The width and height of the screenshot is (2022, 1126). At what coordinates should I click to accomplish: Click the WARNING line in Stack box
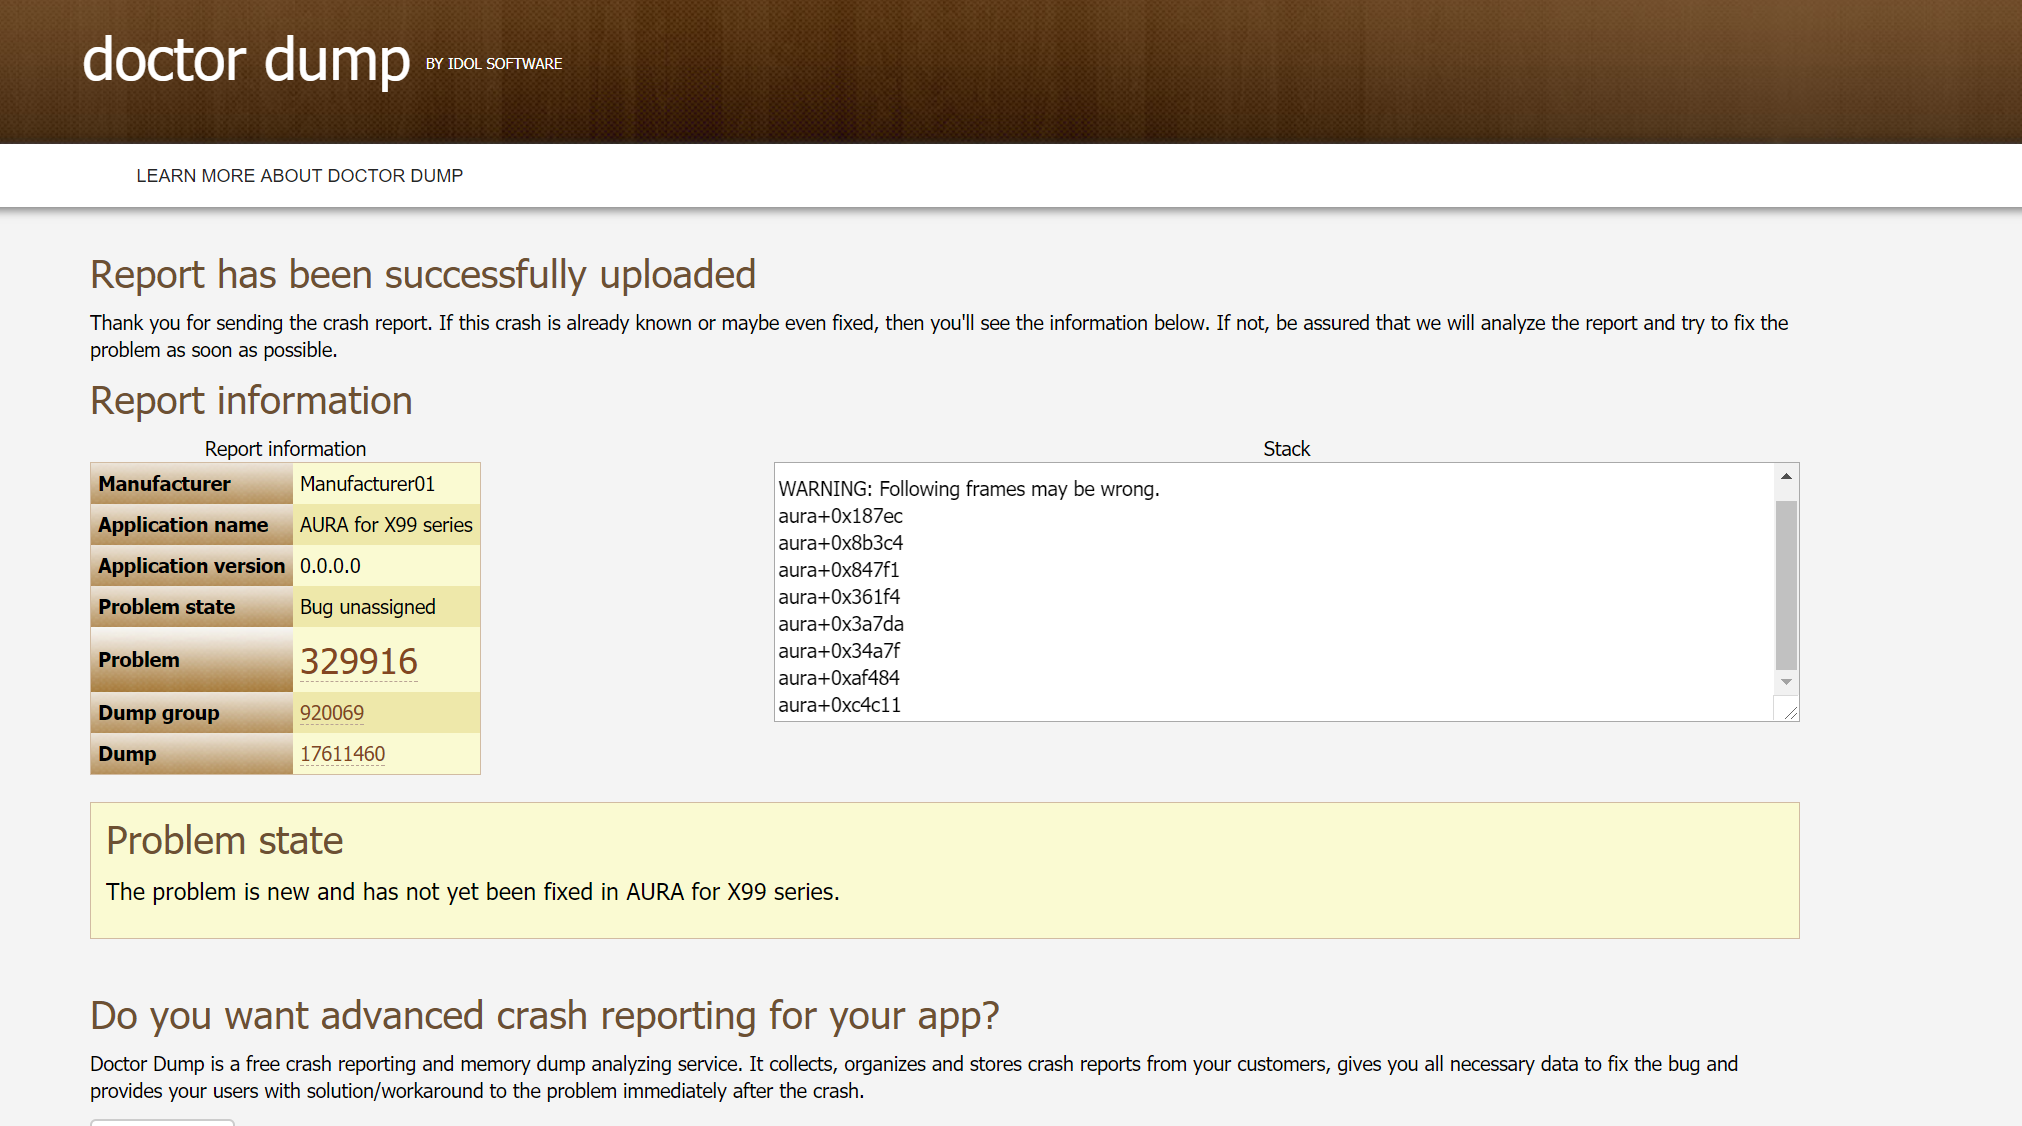coord(968,489)
